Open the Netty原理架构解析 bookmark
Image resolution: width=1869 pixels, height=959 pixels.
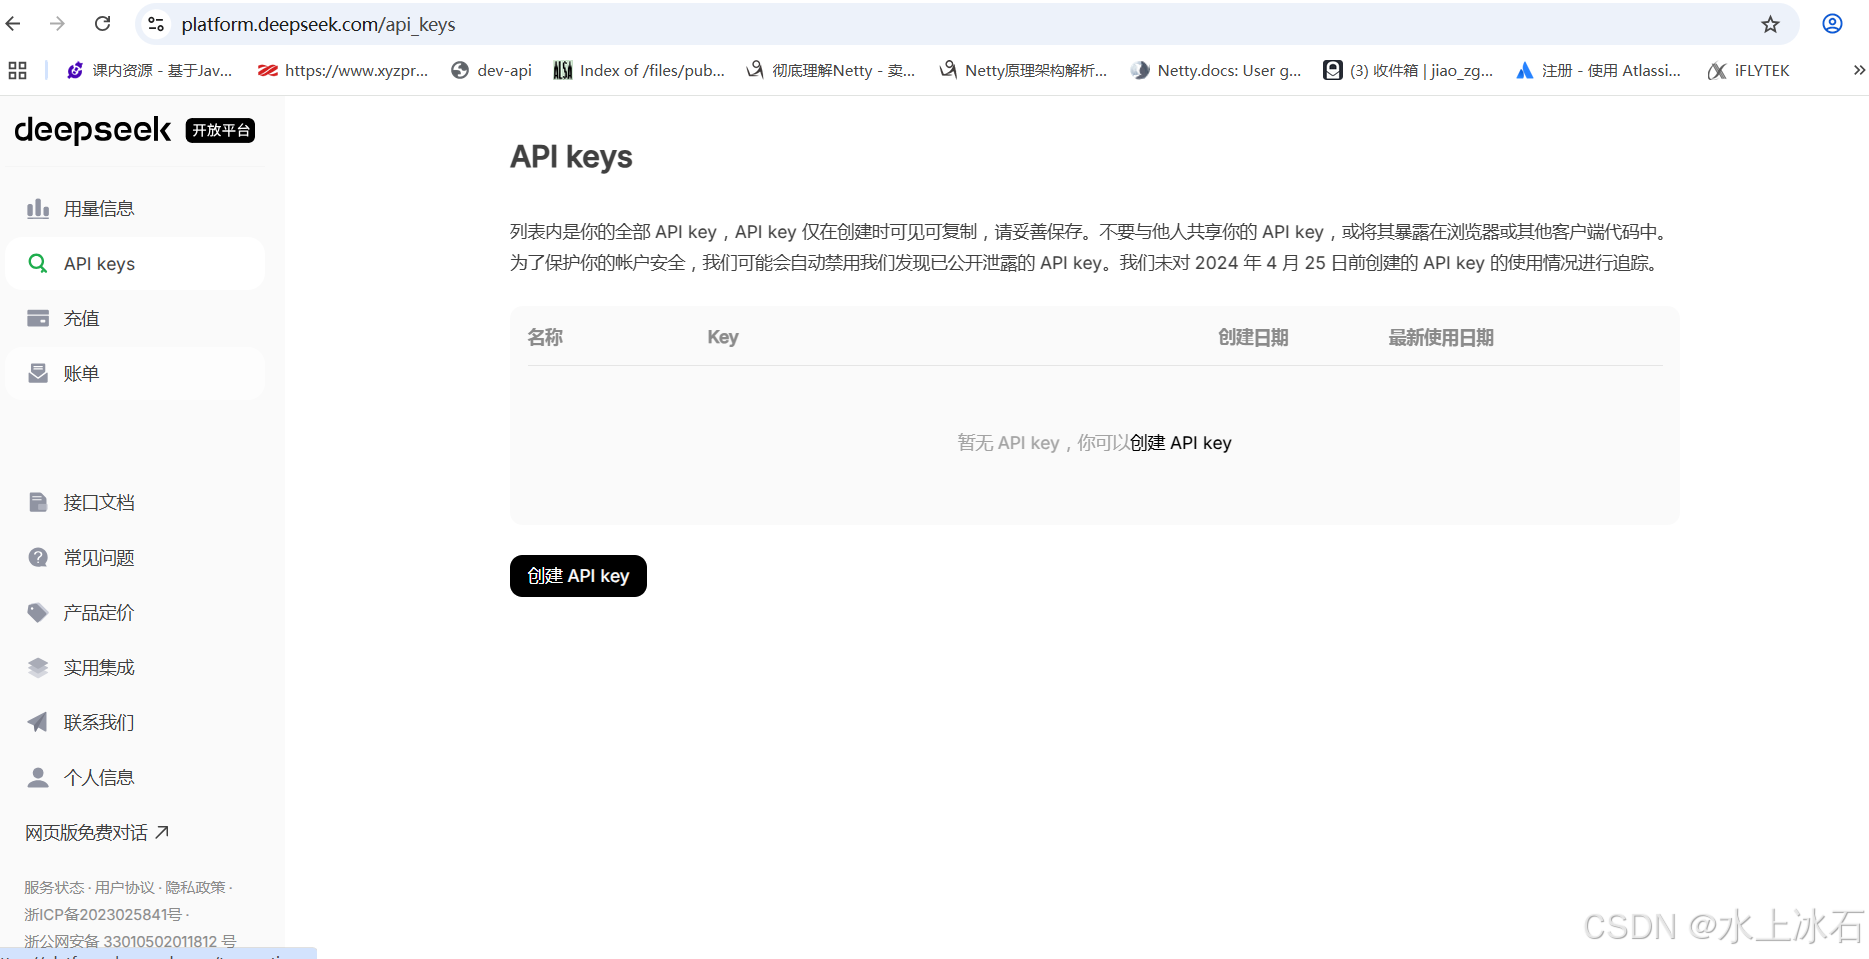(x=1023, y=70)
